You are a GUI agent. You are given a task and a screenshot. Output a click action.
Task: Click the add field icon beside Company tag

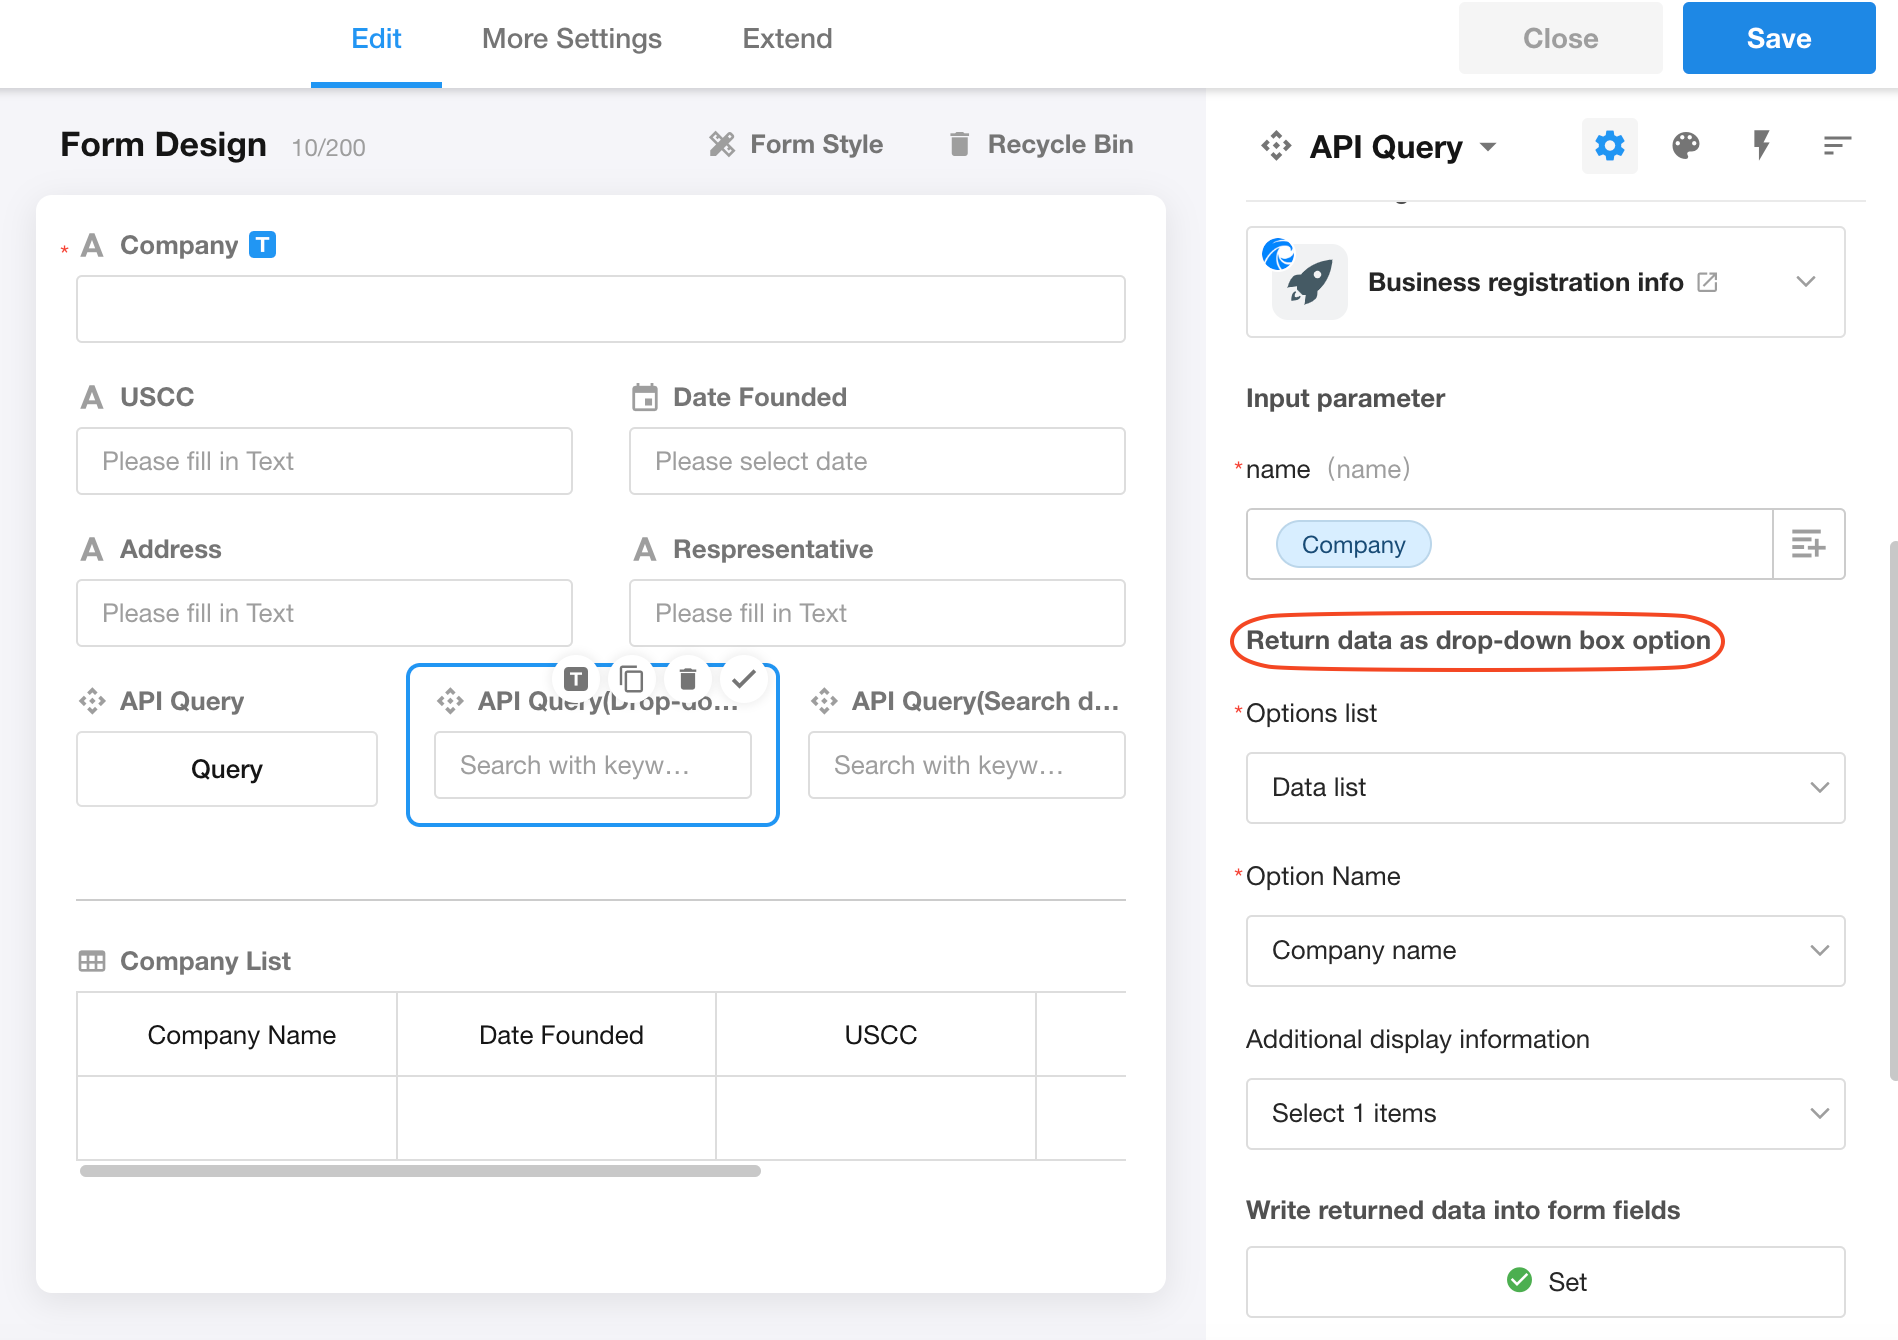(1808, 544)
